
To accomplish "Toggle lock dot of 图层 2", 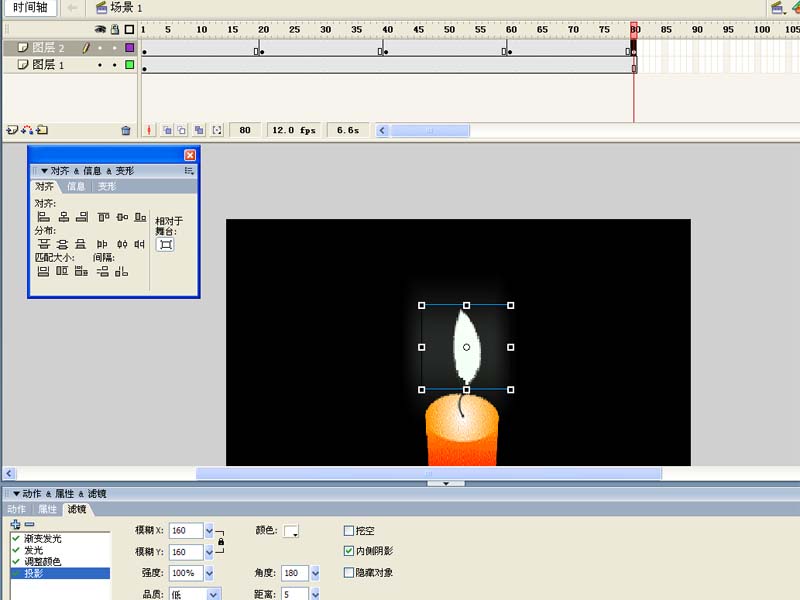I will (x=115, y=48).
